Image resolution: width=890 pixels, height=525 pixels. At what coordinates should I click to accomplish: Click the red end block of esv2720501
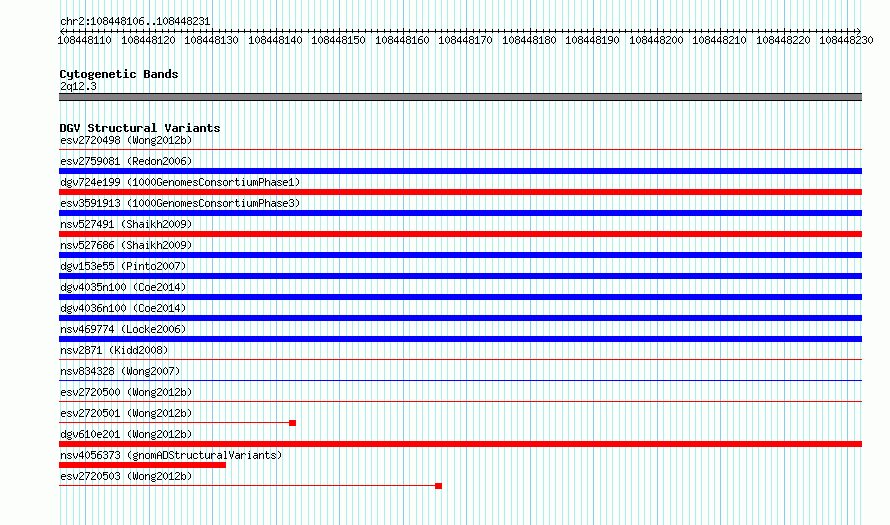[x=293, y=423]
